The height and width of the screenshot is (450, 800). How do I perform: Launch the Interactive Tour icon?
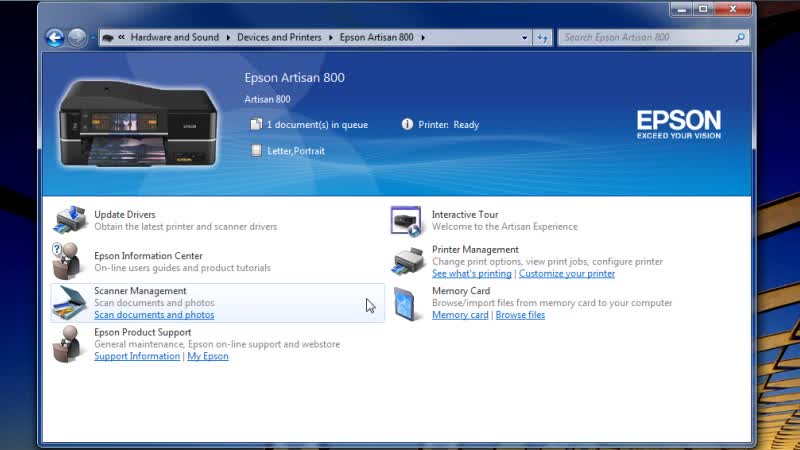pyautogui.click(x=406, y=221)
